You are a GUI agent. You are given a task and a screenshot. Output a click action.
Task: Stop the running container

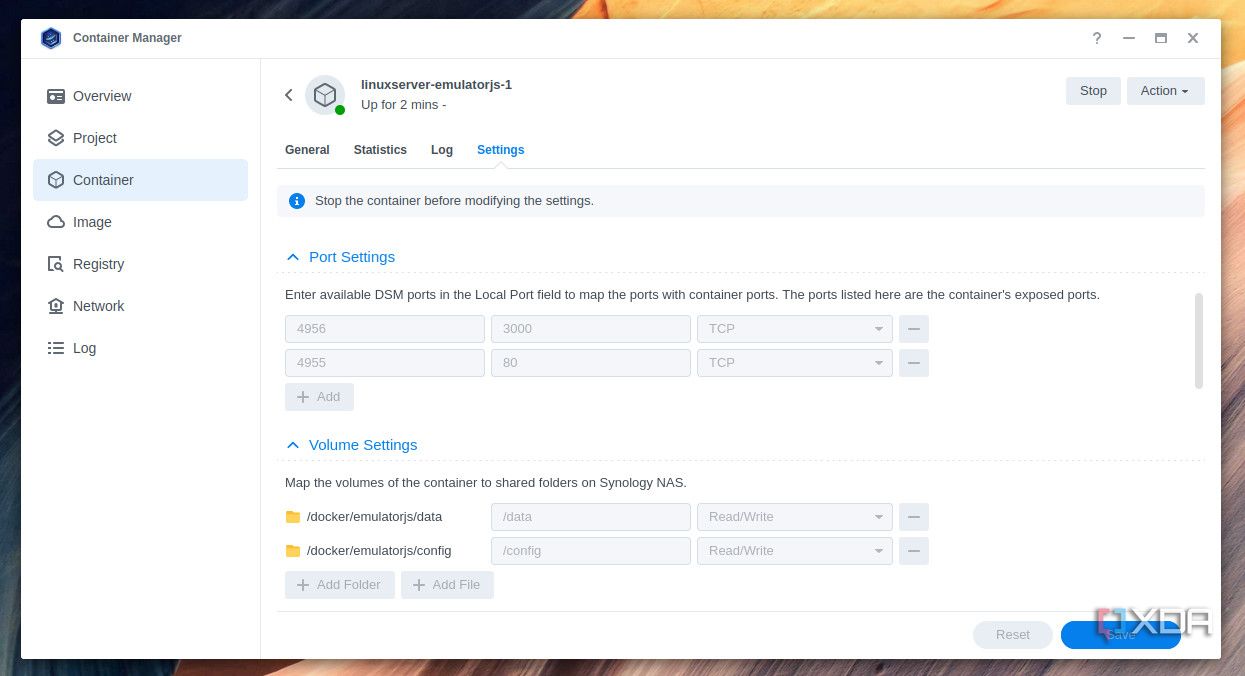1093,91
